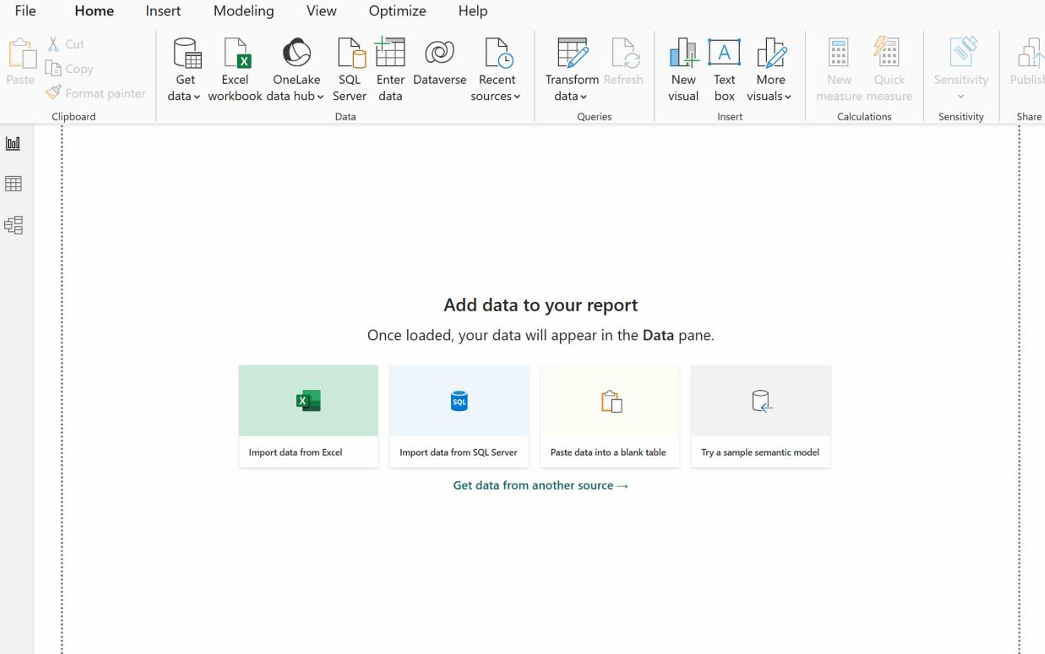Pick the Try a sample semantic model card
Viewport: 1045px width, 654px height.
(x=760, y=416)
